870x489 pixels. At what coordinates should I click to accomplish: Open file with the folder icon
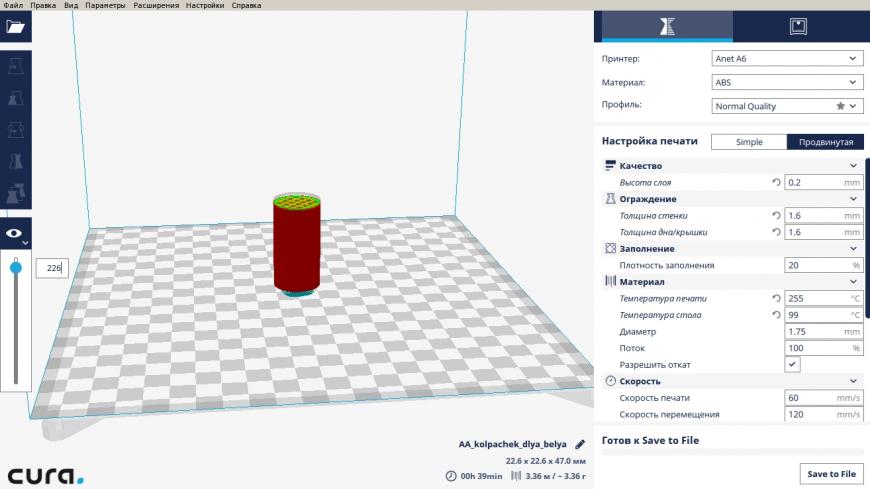coord(16,27)
